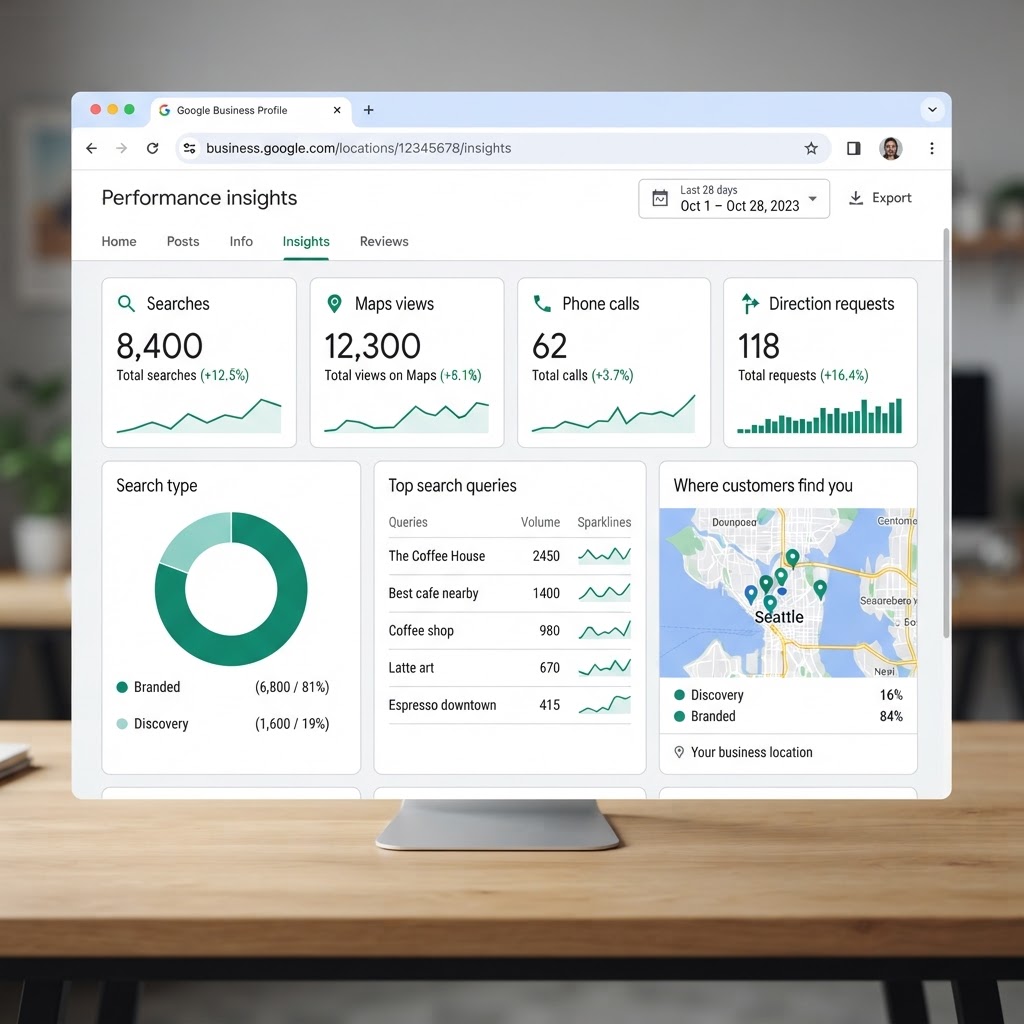Viewport: 1024px width, 1024px height.
Task: Click the (1,600 / 19%) Discovery value
Action: pos(292,724)
